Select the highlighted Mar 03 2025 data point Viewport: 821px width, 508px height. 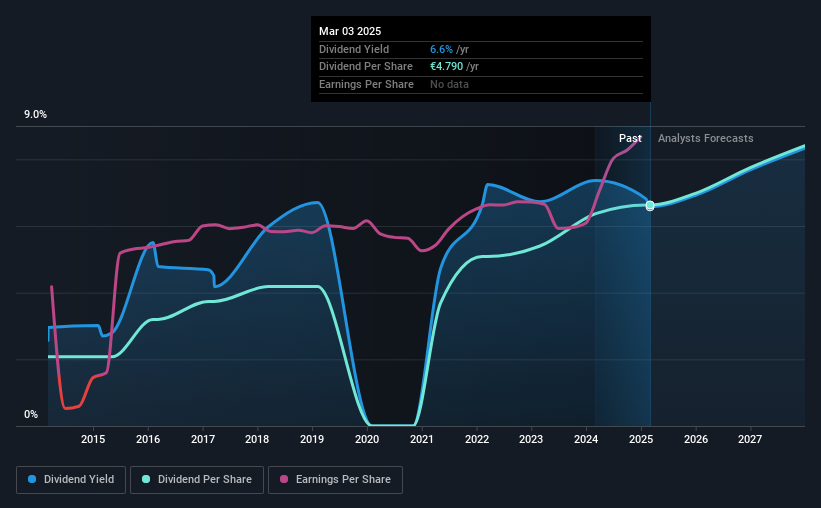pos(650,206)
